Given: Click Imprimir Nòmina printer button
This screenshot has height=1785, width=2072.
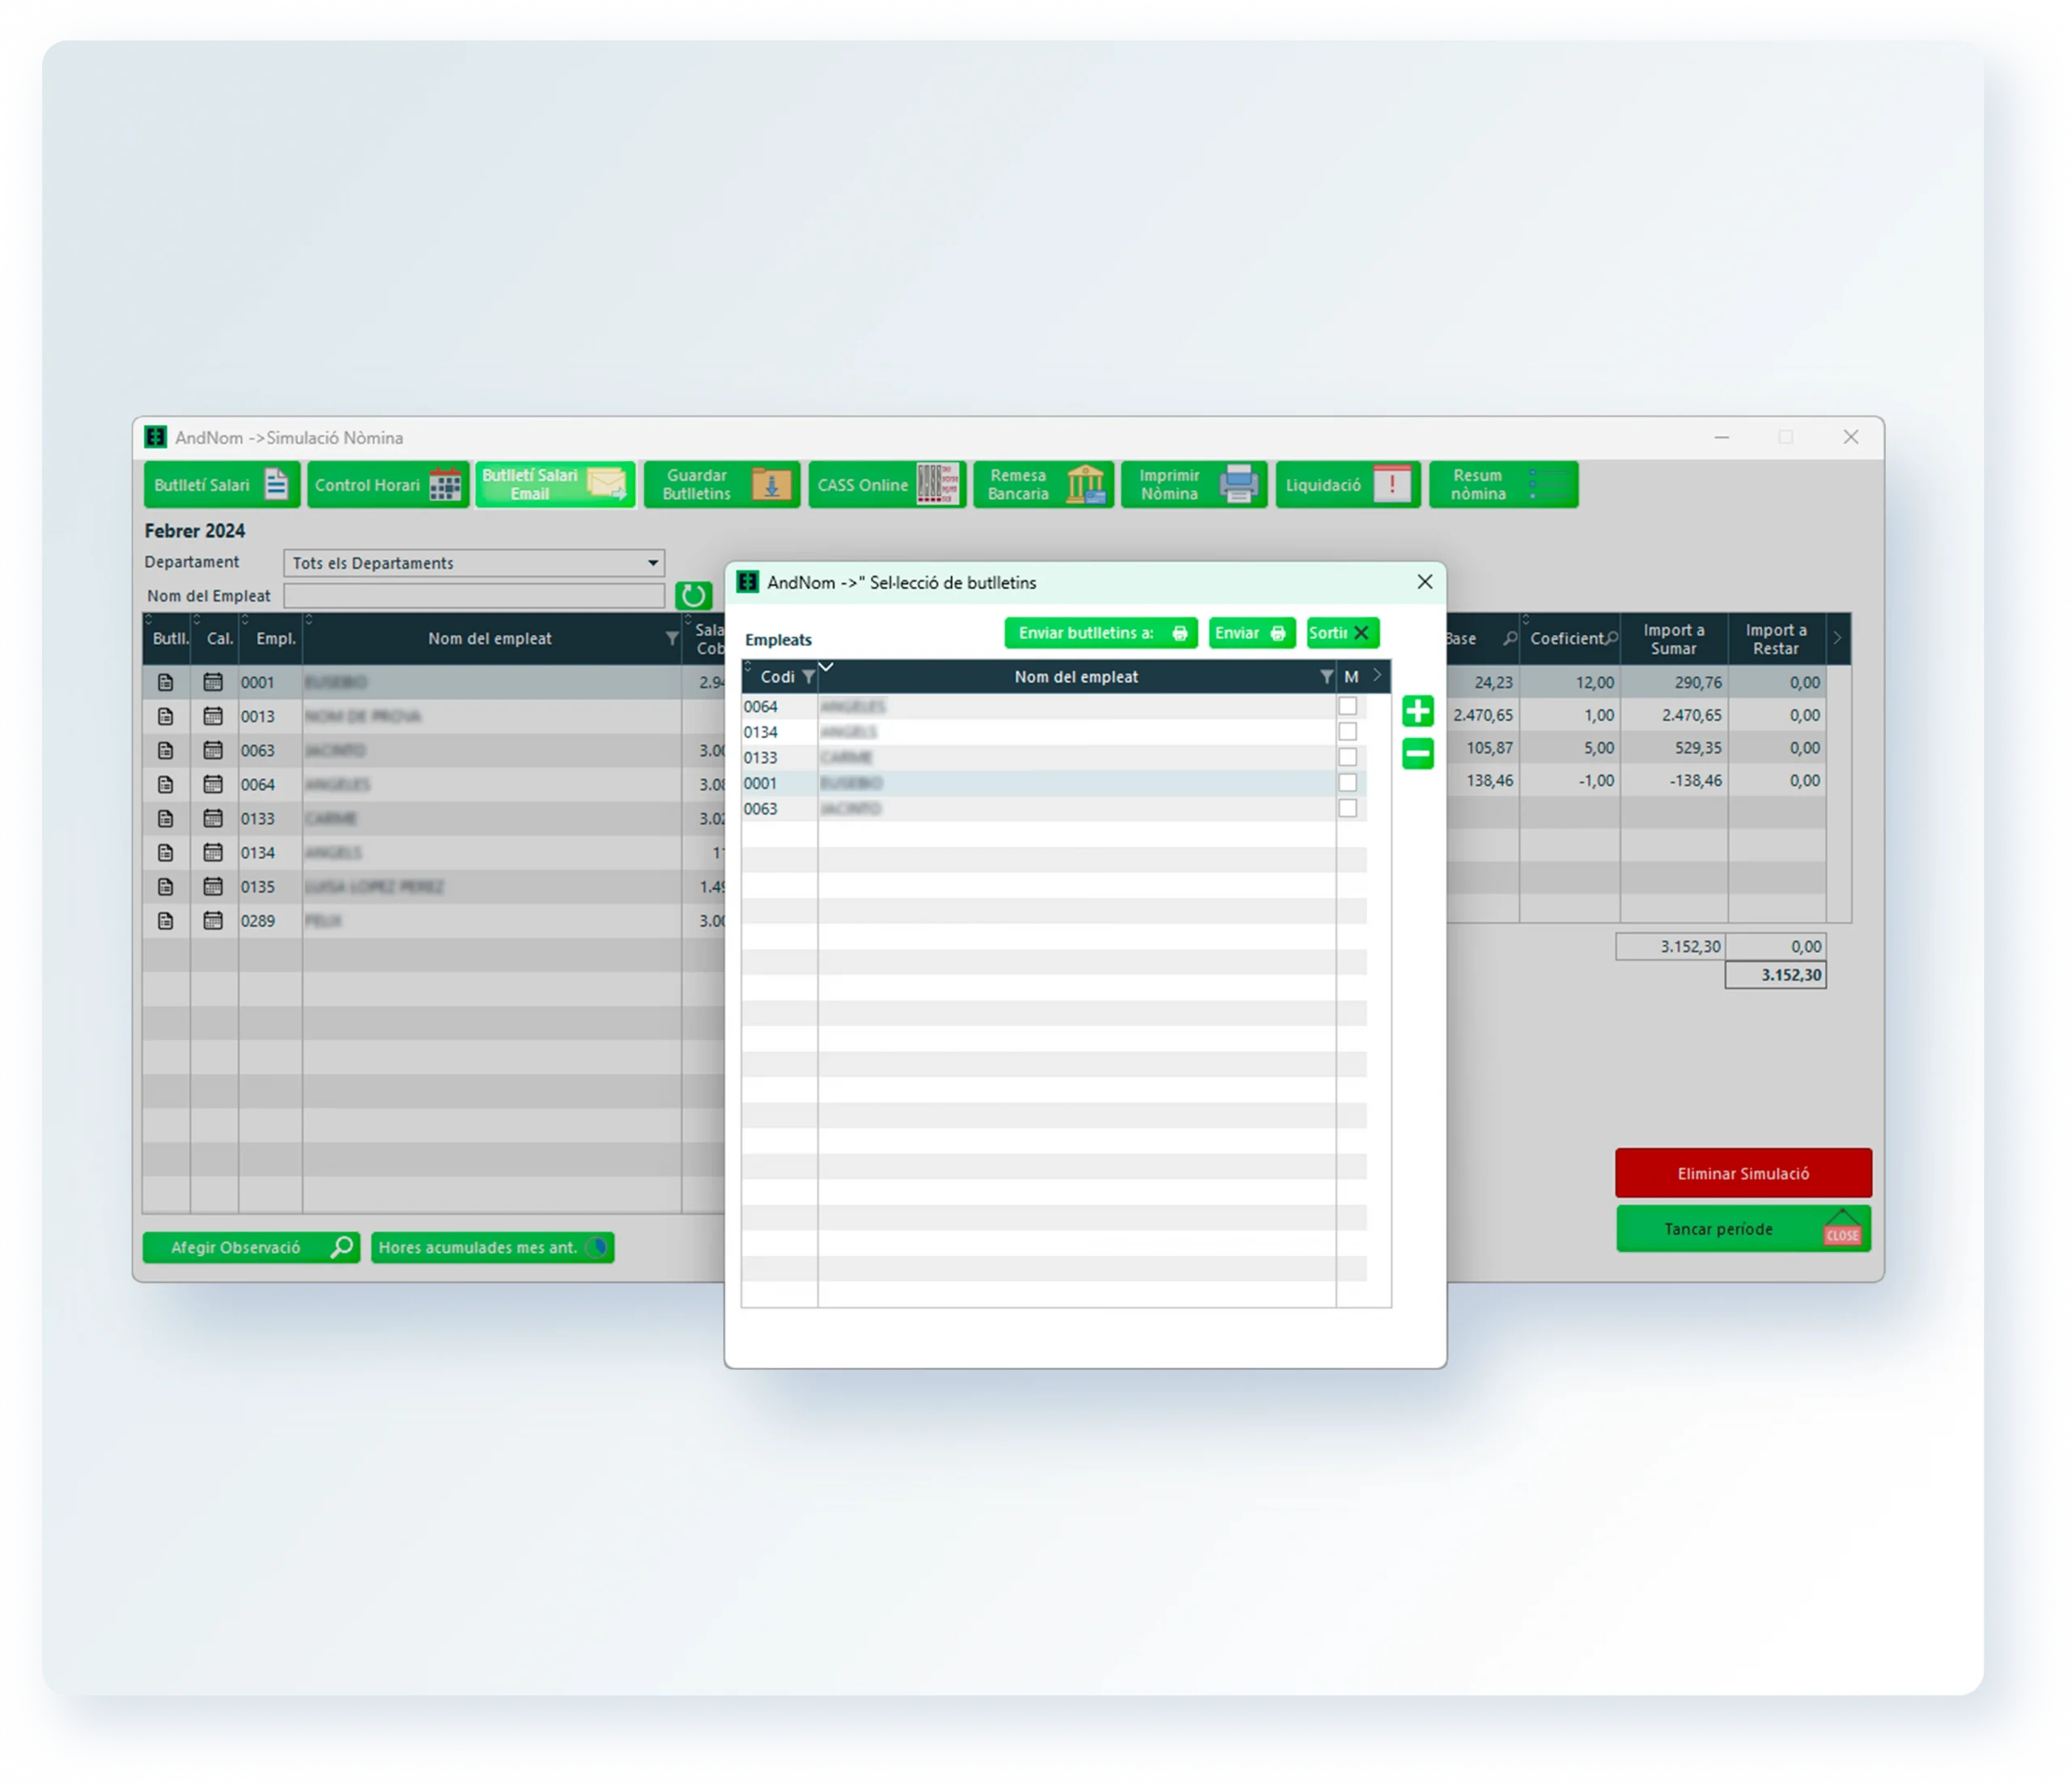Looking at the screenshot, I should [1194, 485].
